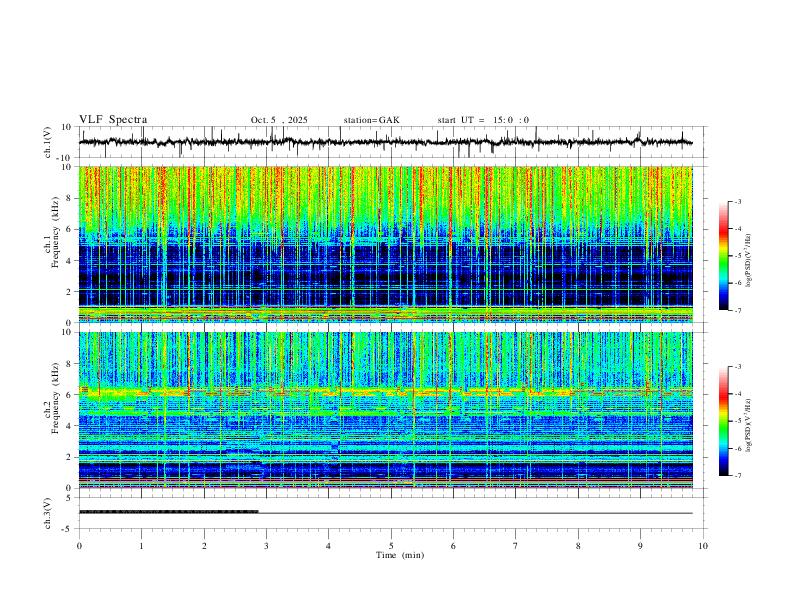Click the ch.2 spectrogram color bar

click(x=724, y=421)
